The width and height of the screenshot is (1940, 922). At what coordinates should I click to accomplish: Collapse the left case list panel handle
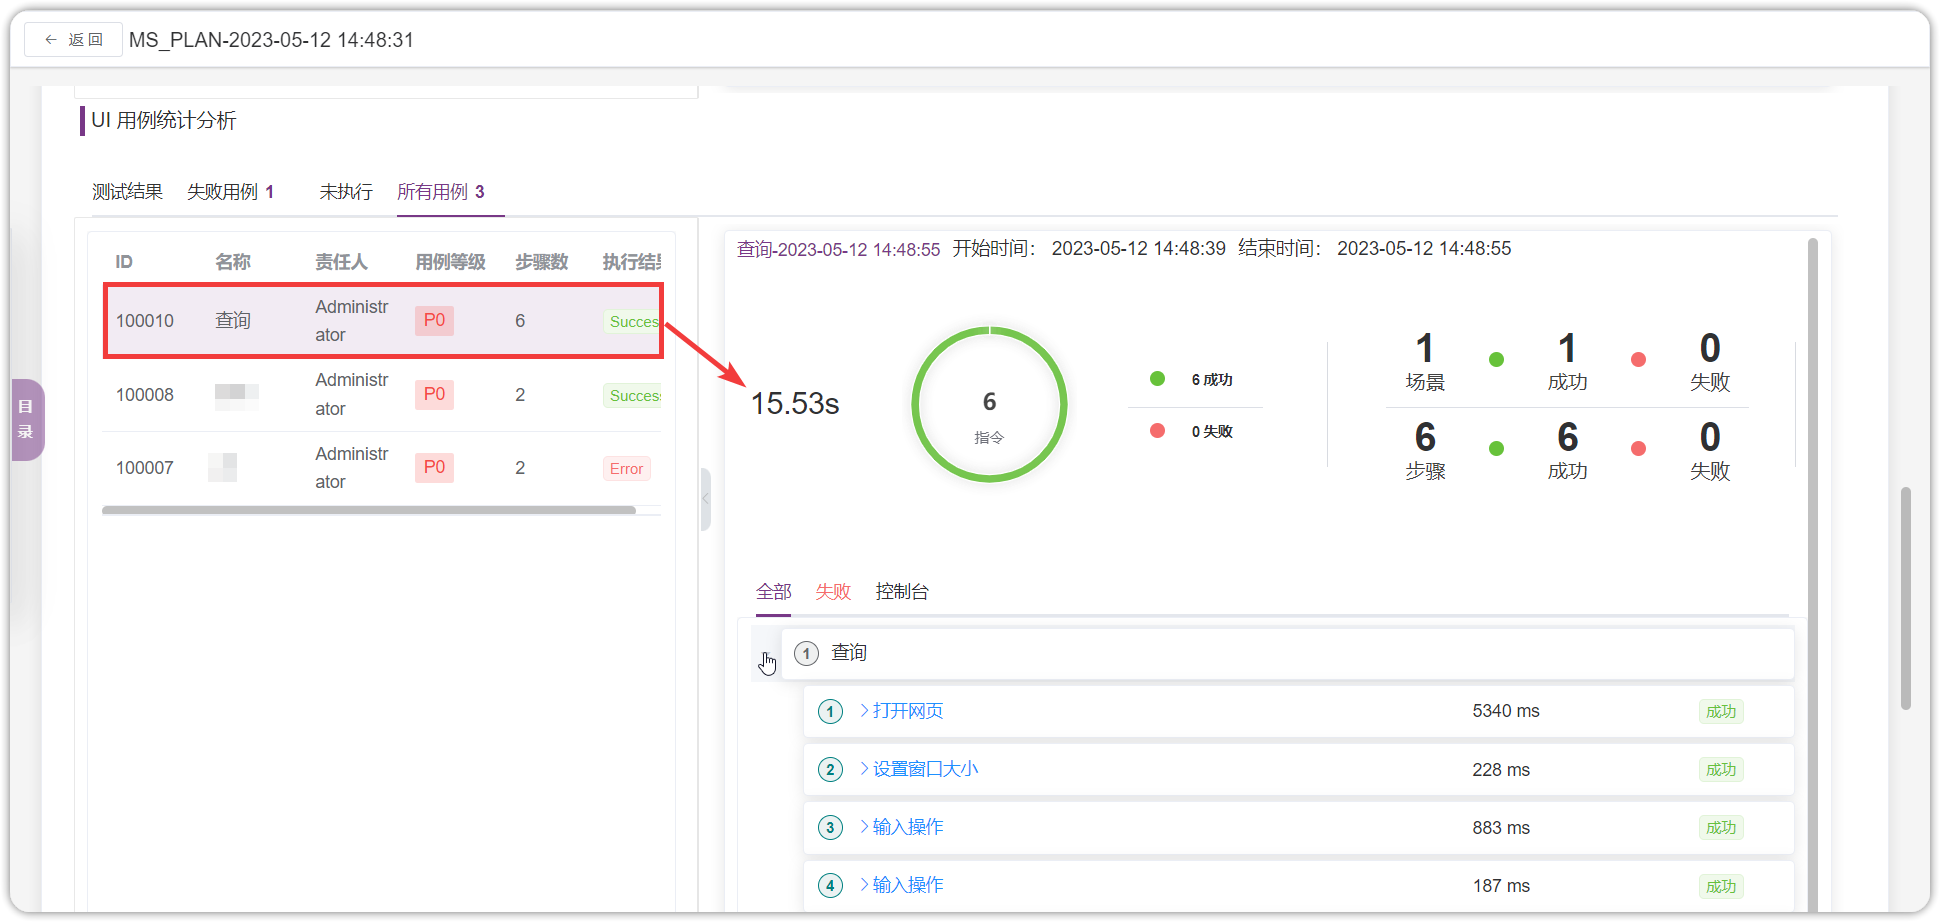click(705, 499)
